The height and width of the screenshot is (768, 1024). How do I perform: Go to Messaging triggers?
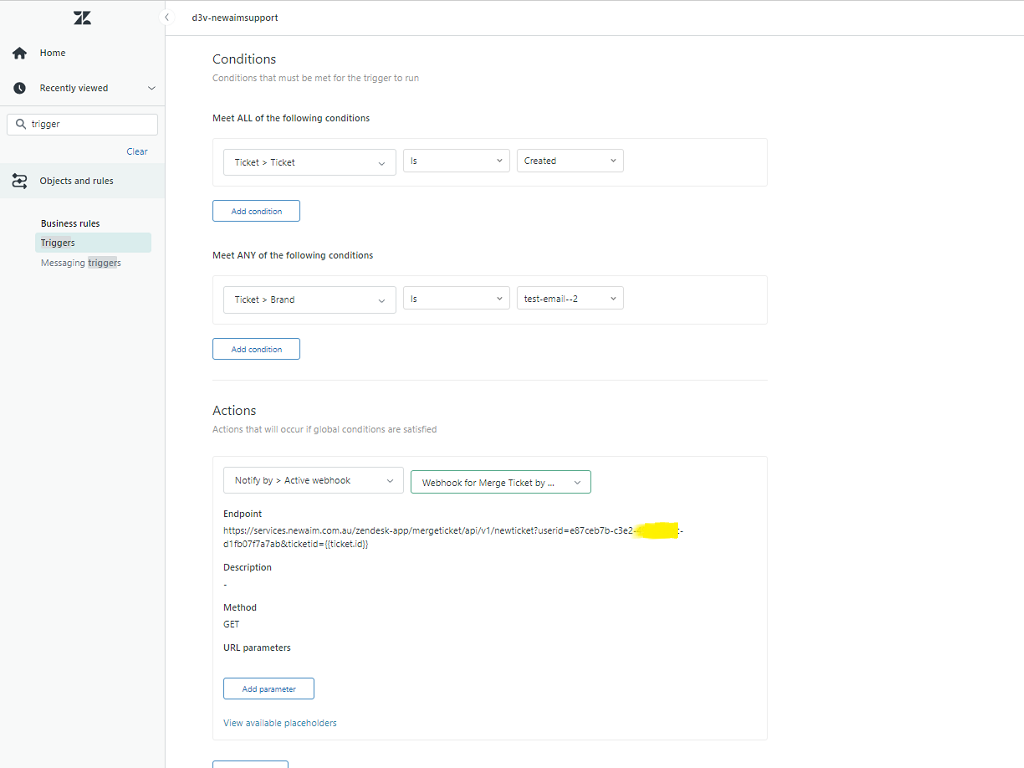pyautogui.click(x=80, y=263)
